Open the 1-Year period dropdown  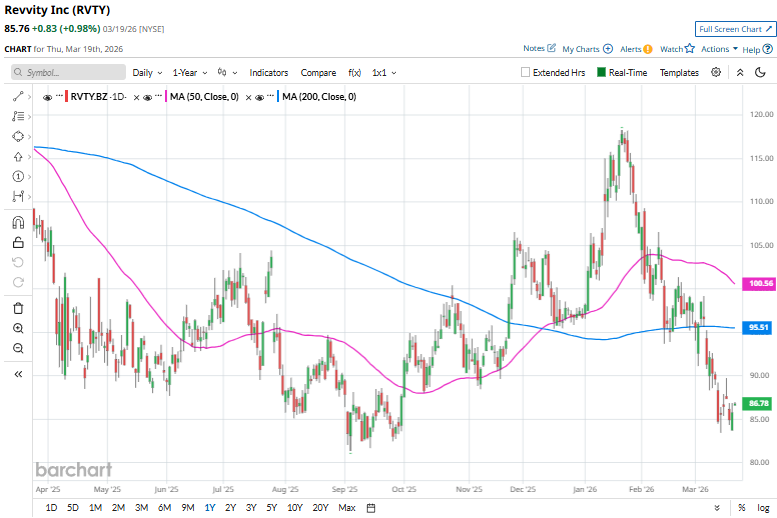tap(190, 73)
